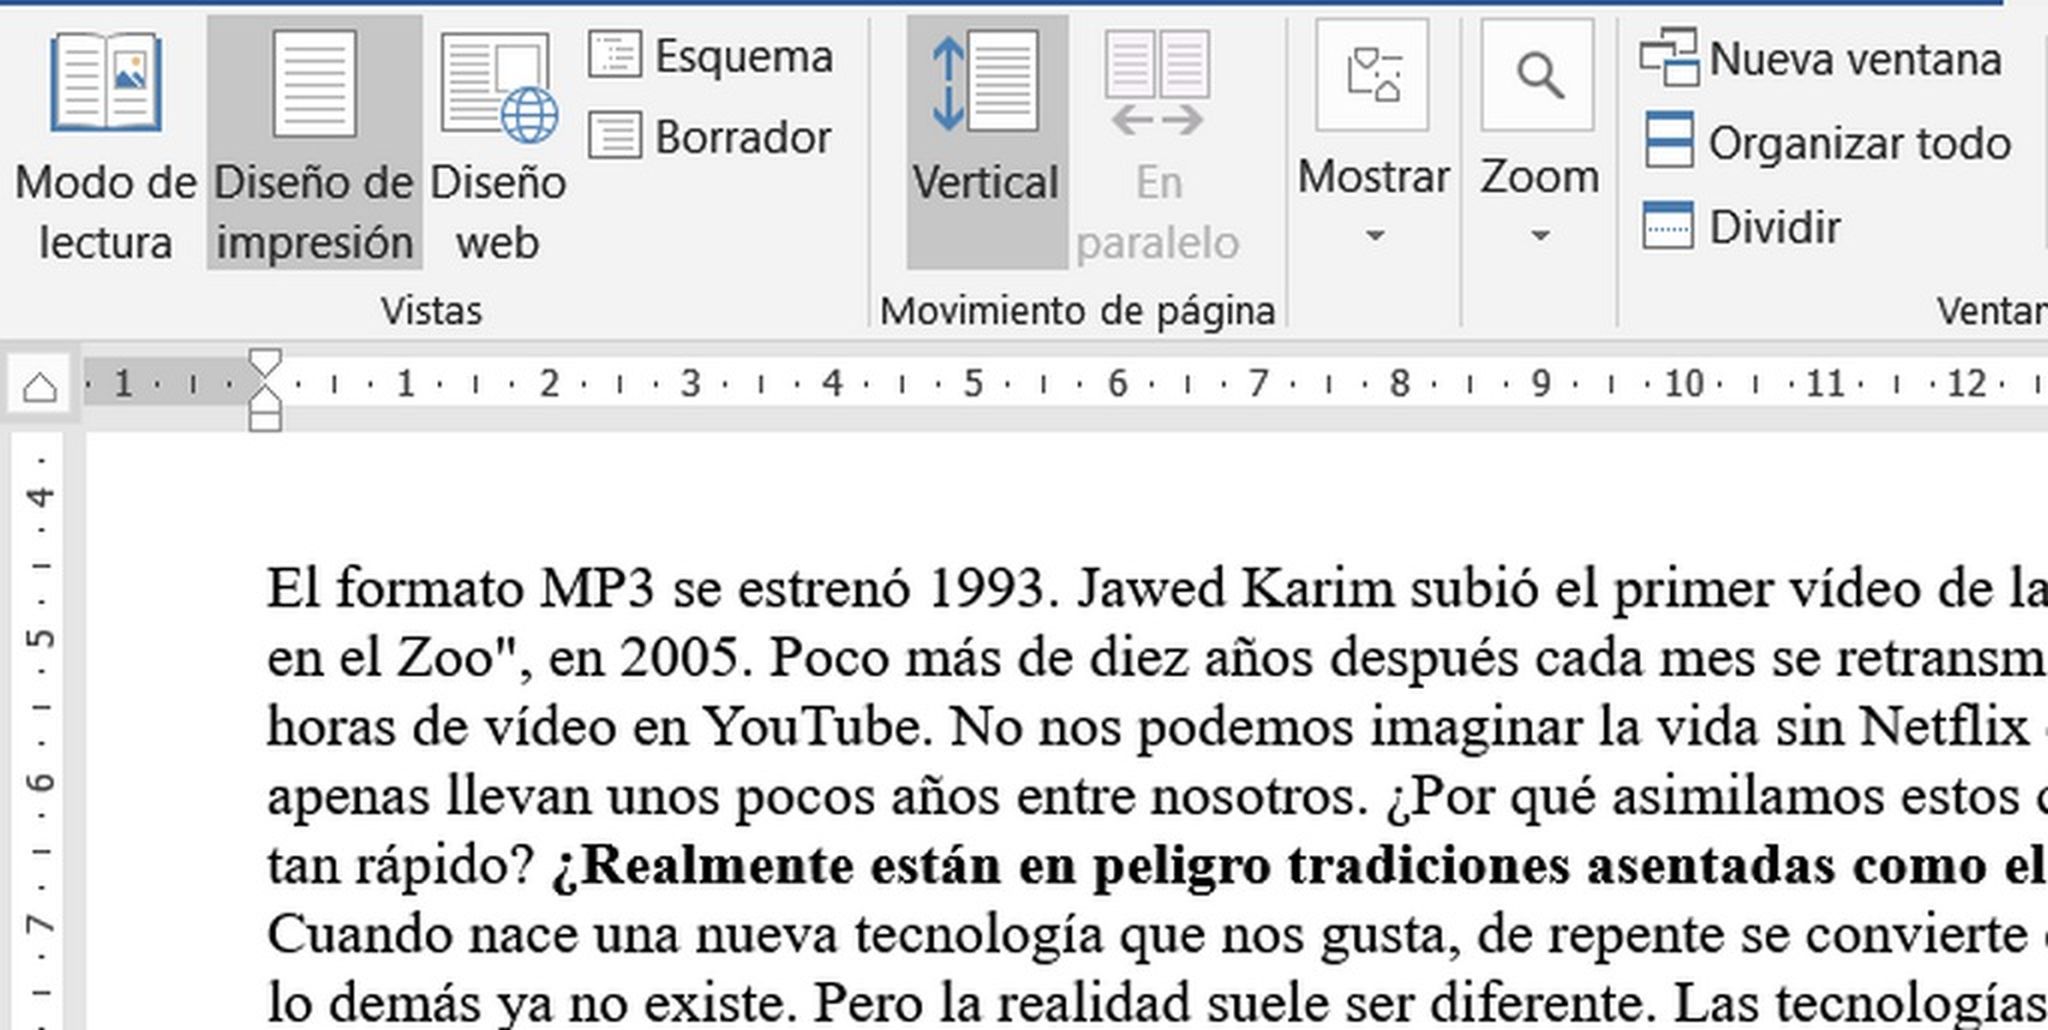This screenshot has height=1030, width=2048.
Task: Click the ruler at the 10 mark
Action: tap(1683, 384)
